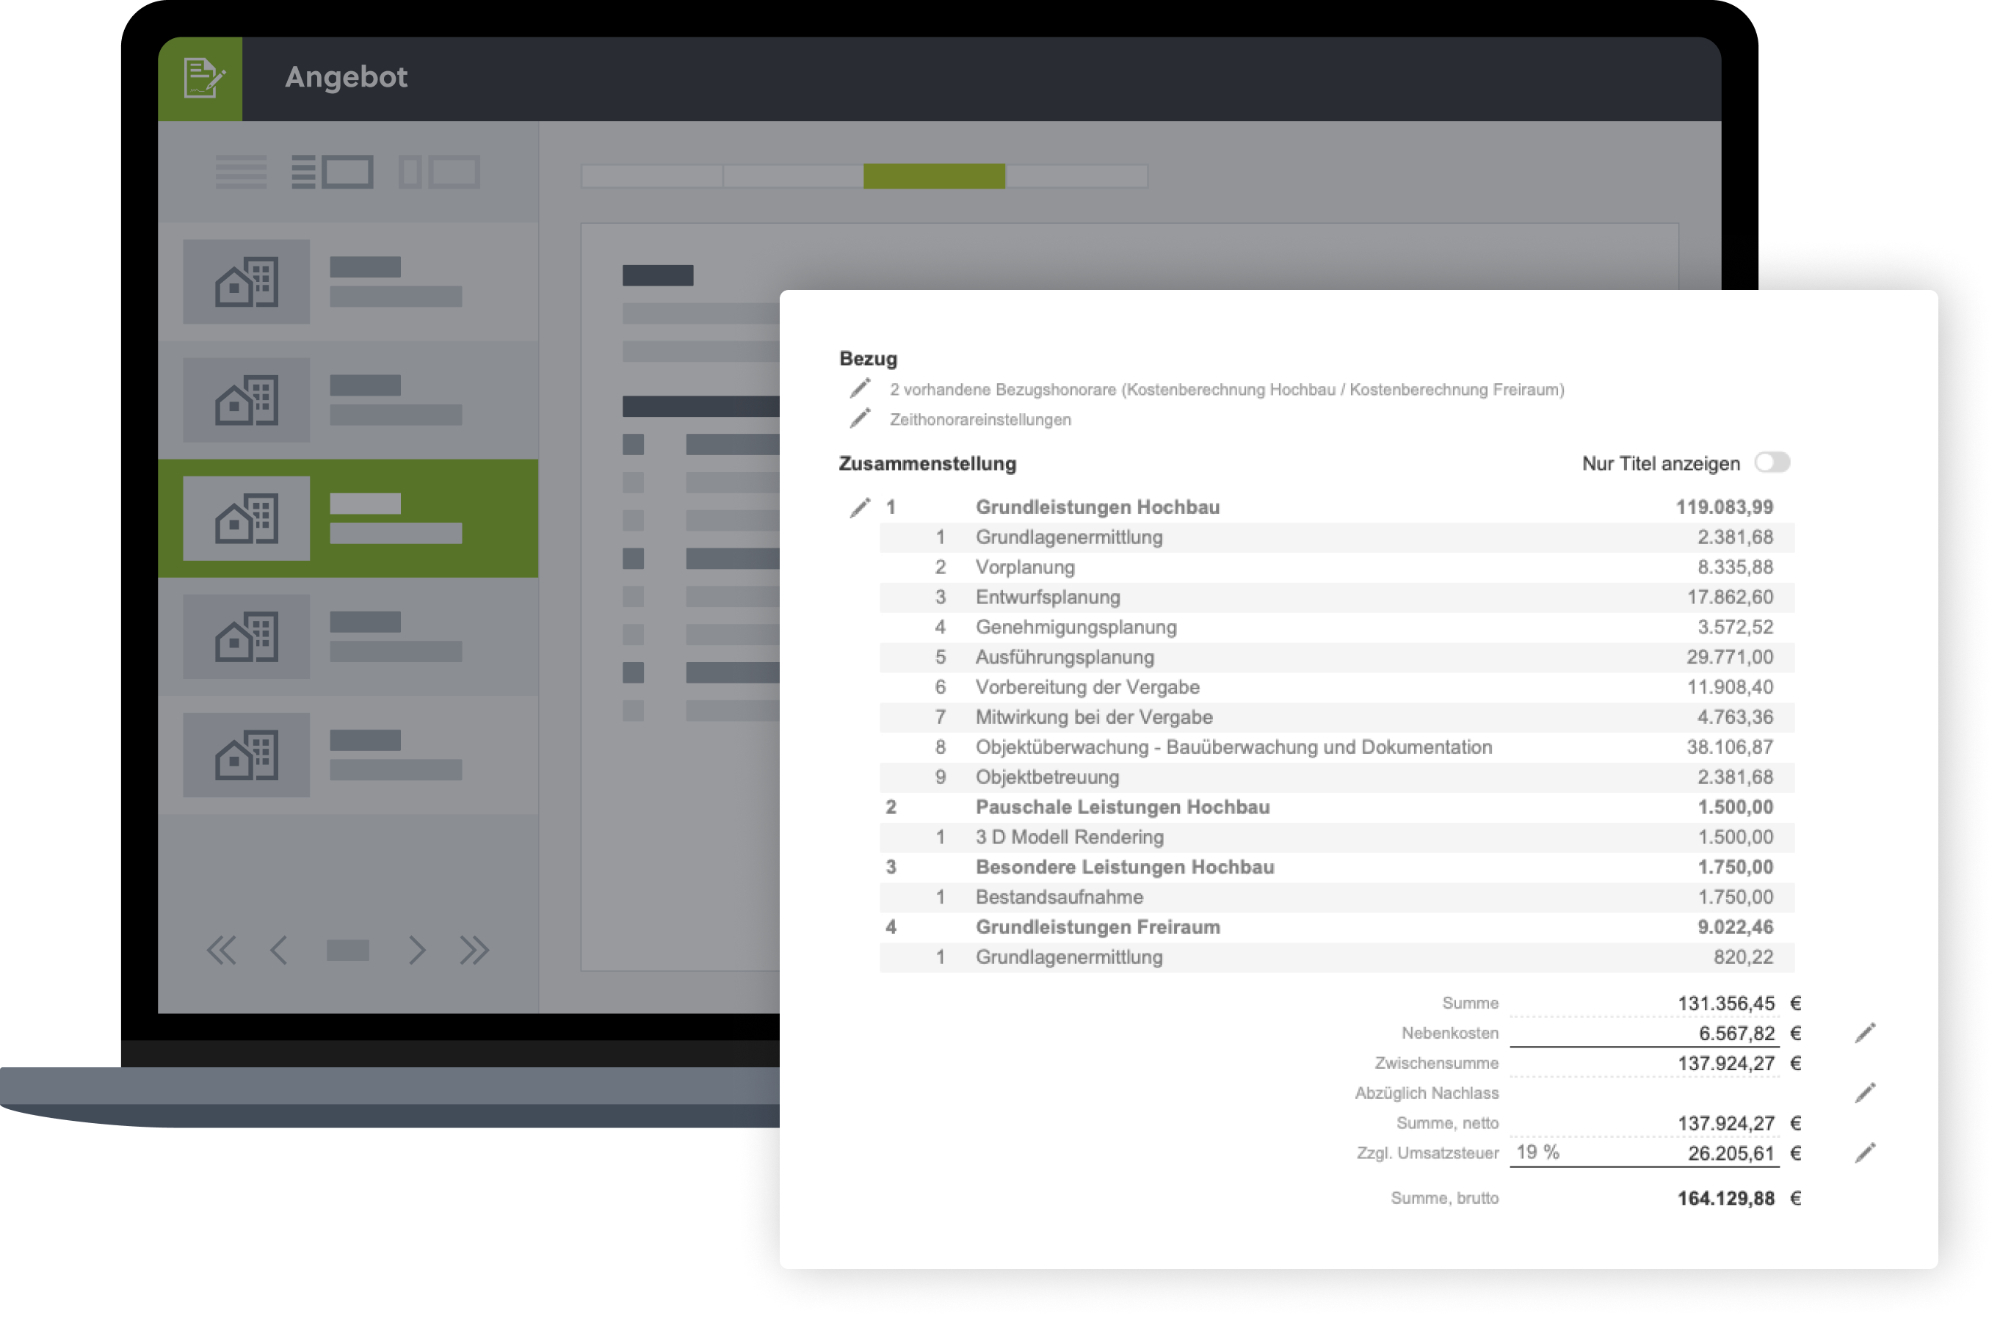
Task: Select split list-and-detail layout icon
Action: point(332,172)
